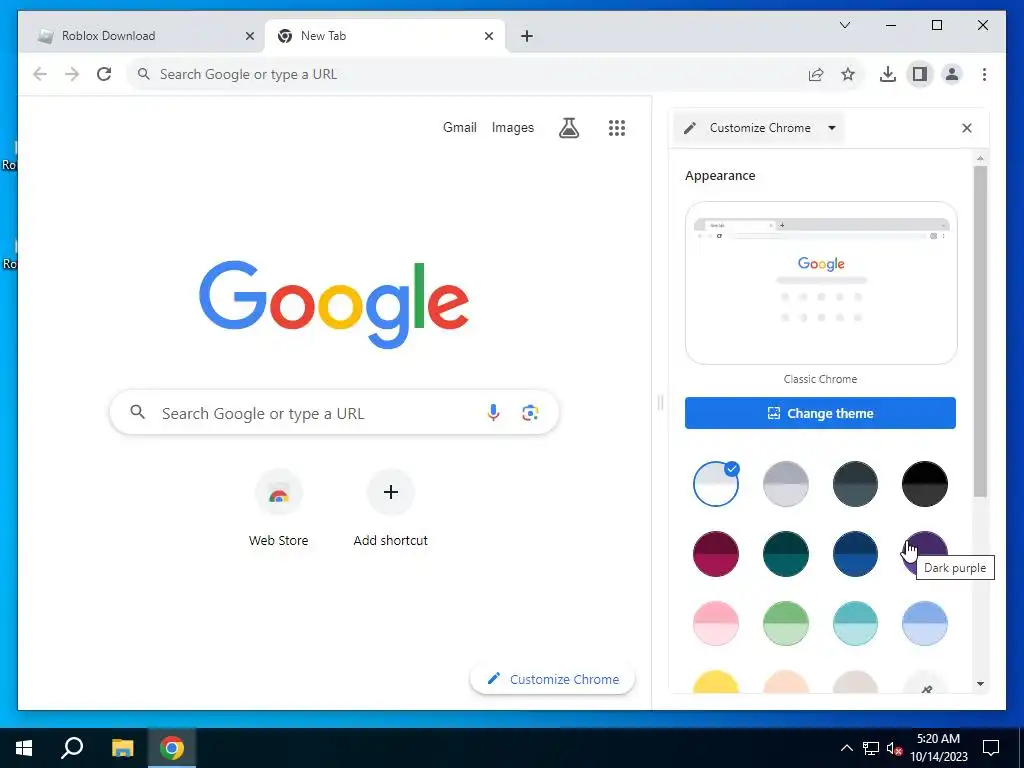Expand the Customize Chrome panel dropdown
1024x768 pixels.
pyautogui.click(x=831, y=128)
